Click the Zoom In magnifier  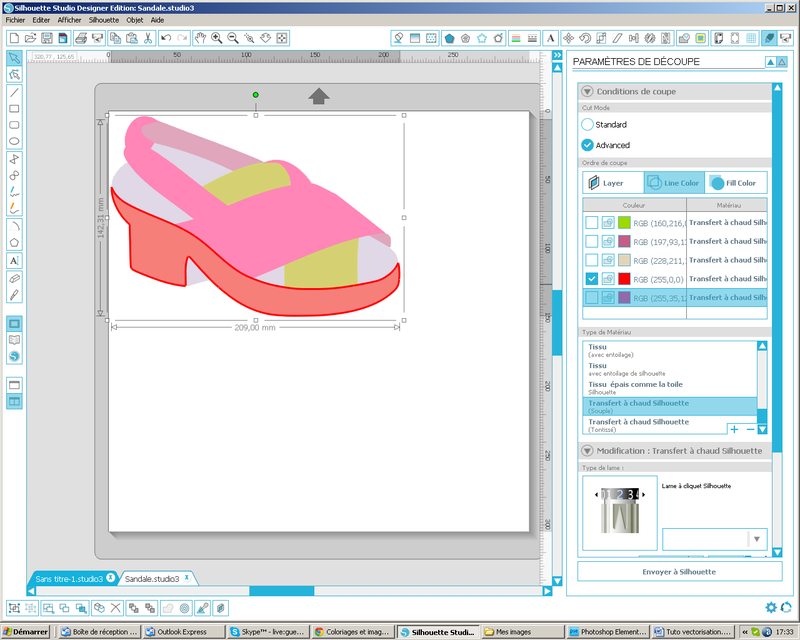pos(216,38)
